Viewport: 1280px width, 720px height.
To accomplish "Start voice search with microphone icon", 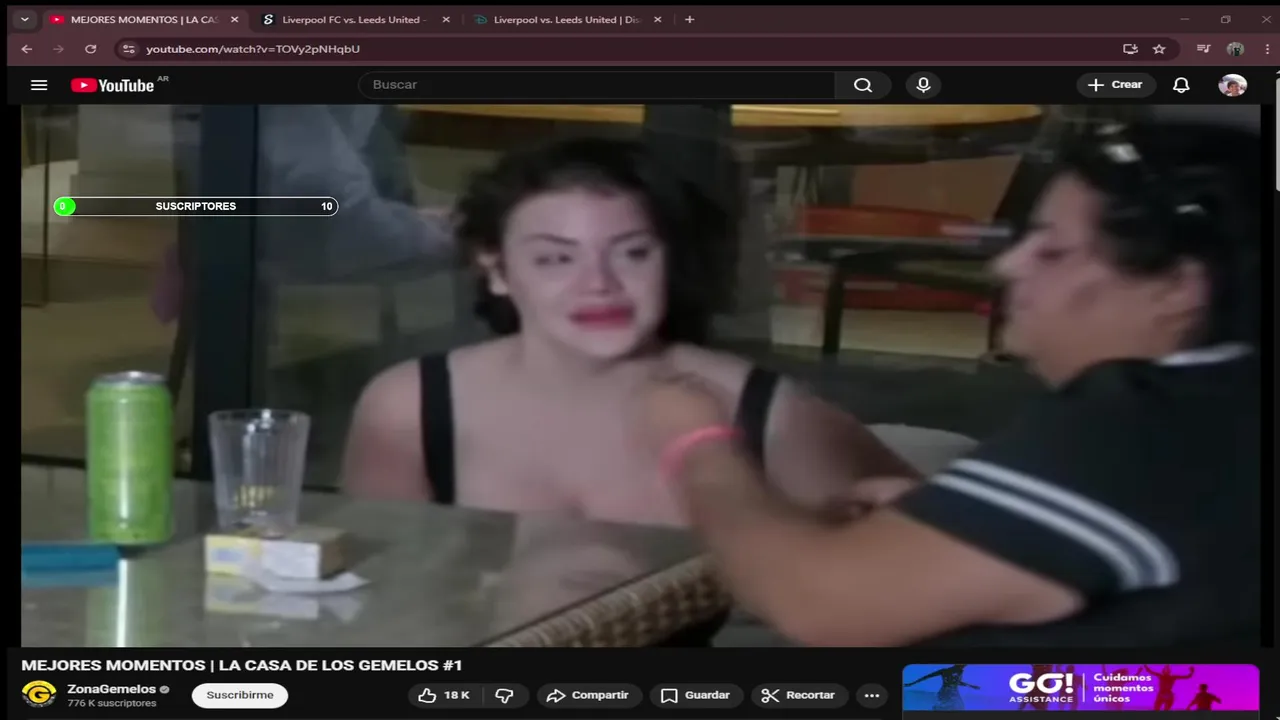I will pyautogui.click(x=923, y=85).
